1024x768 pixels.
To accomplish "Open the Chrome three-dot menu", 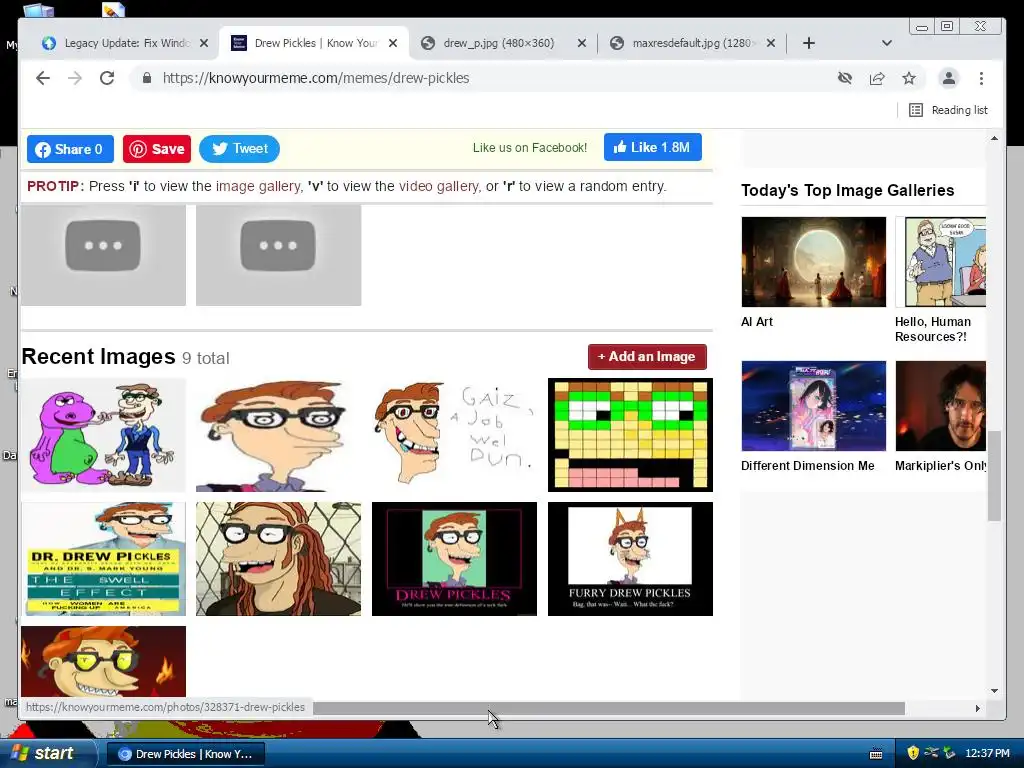I will tap(981, 78).
